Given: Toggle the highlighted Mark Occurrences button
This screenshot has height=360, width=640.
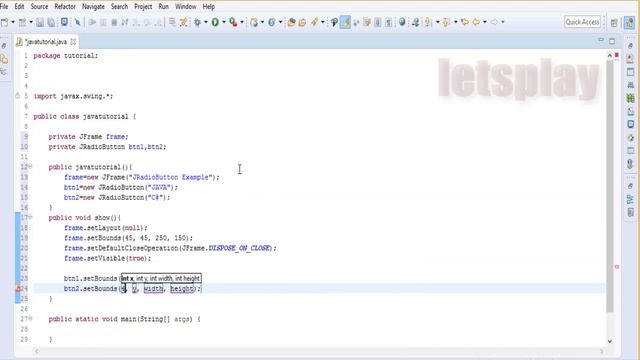Looking at the screenshot, I should [x=345, y=22].
